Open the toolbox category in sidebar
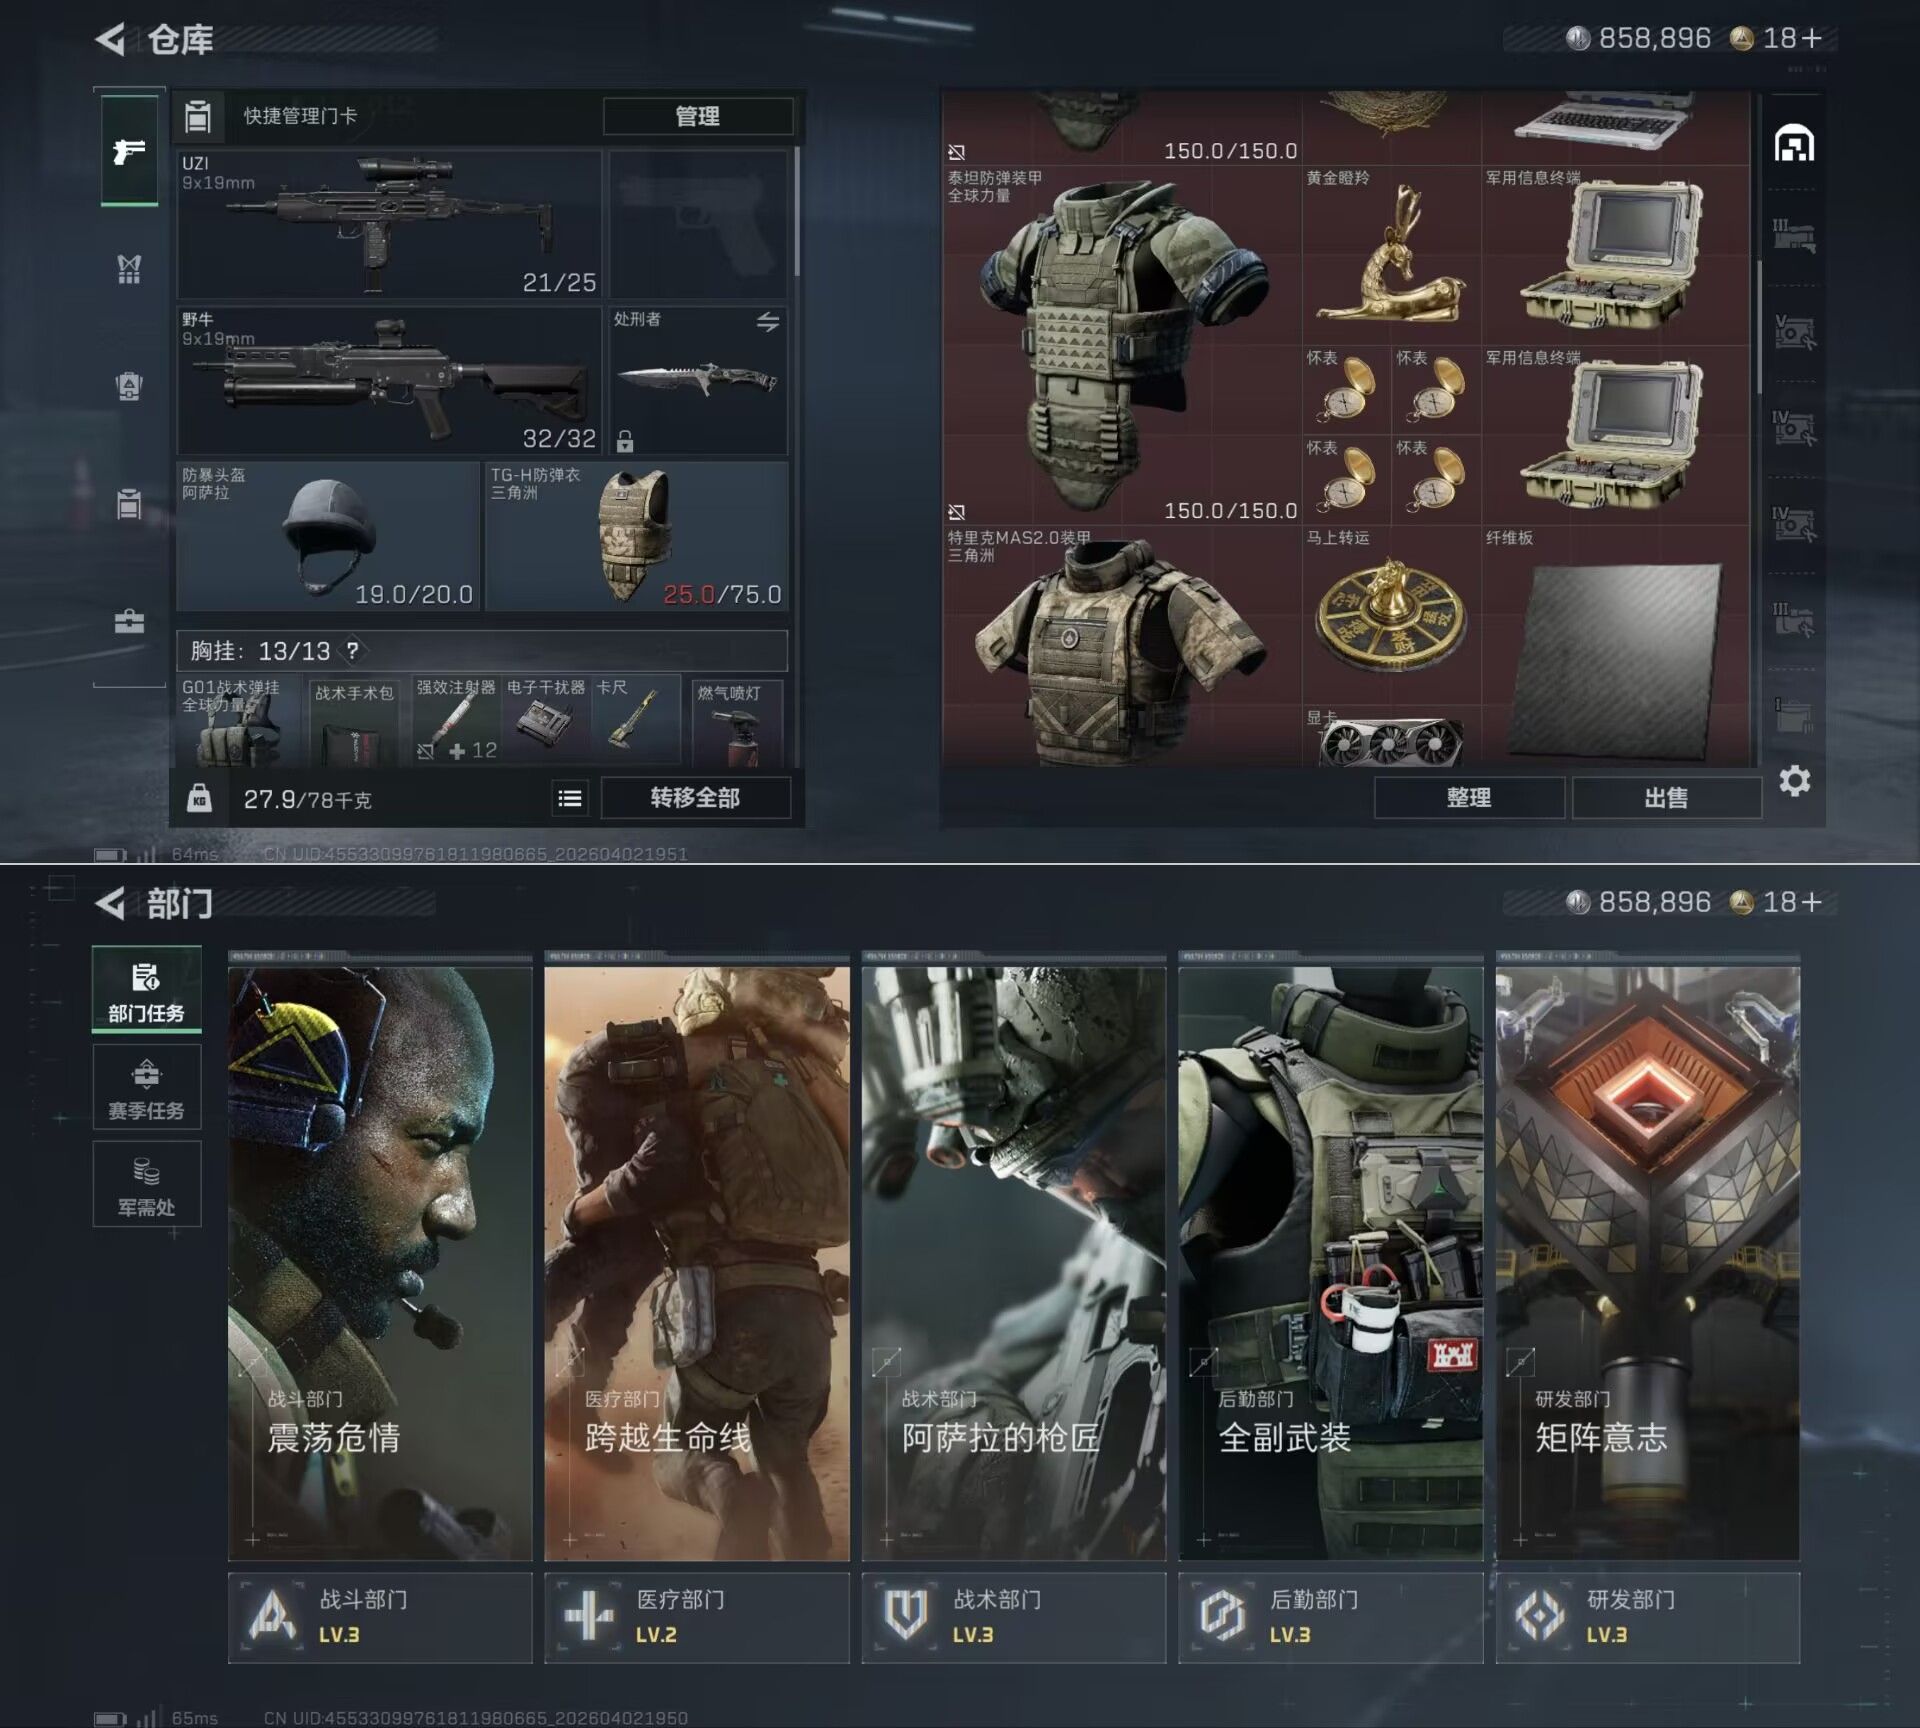The image size is (1920, 1728). pyautogui.click(x=129, y=622)
